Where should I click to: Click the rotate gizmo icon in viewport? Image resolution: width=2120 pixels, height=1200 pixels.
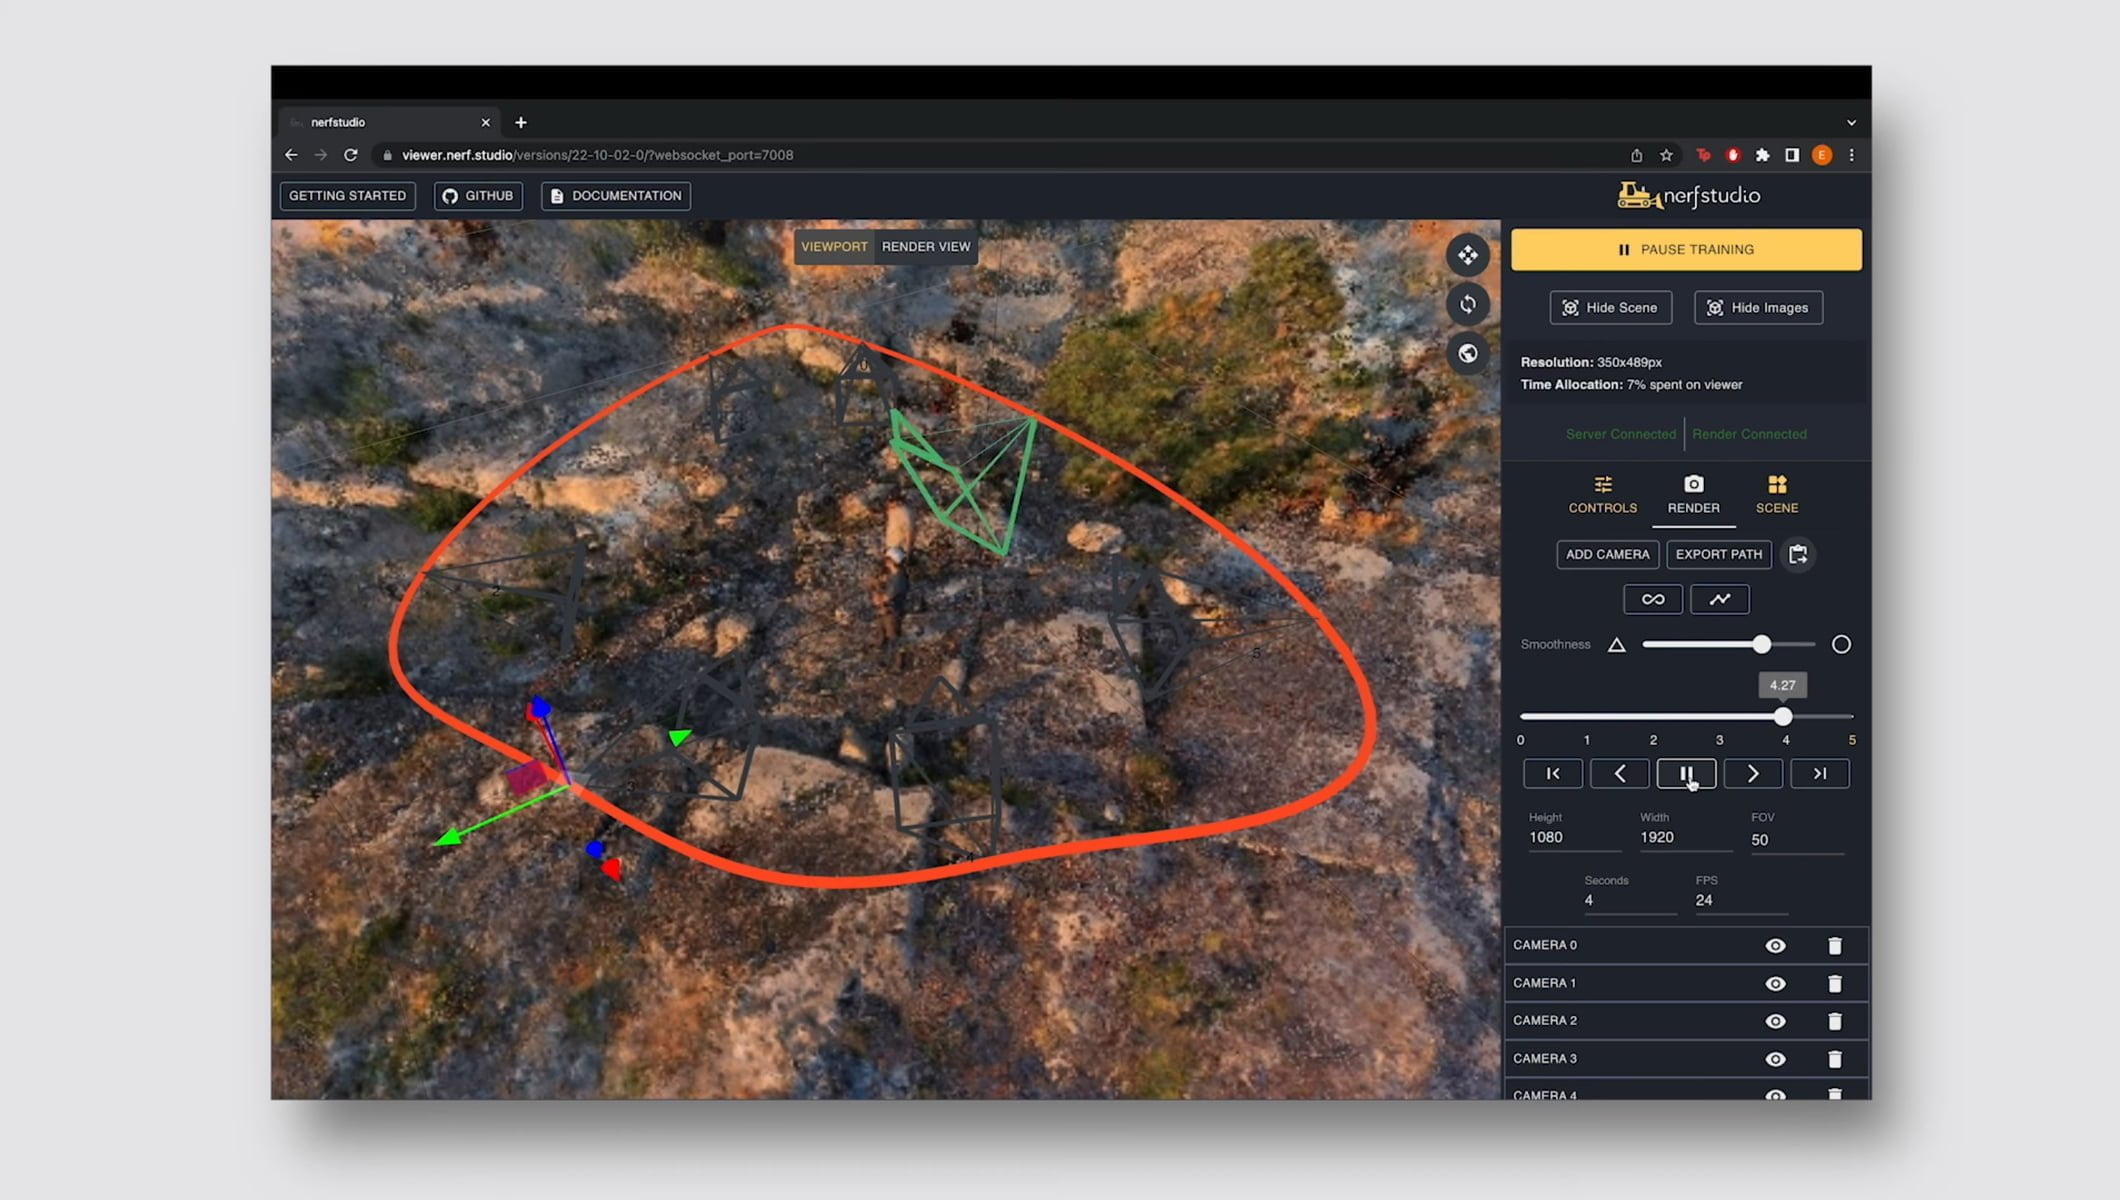(x=1467, y=304)
